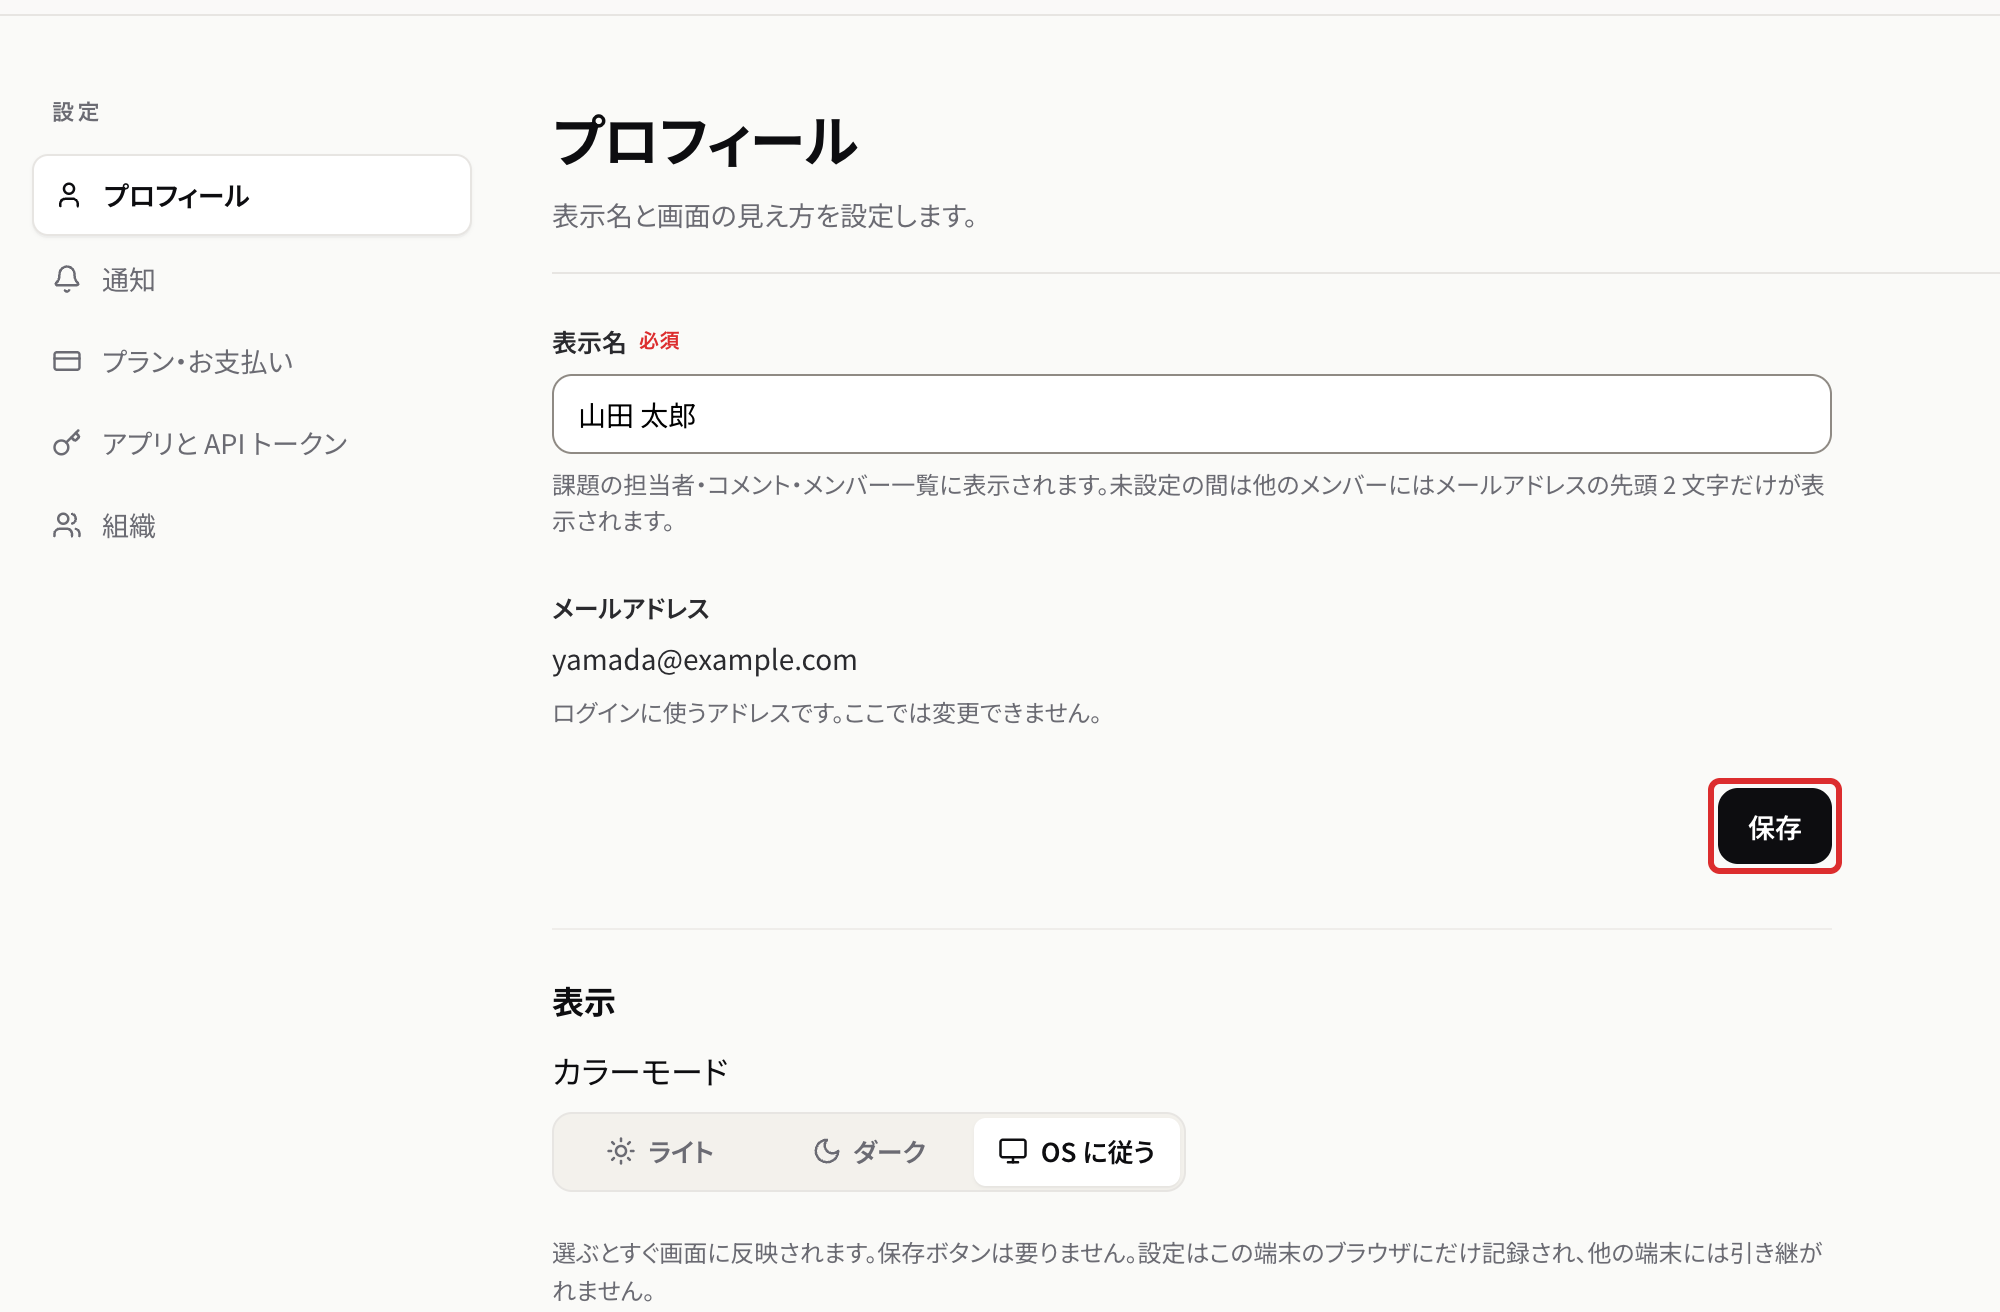The width and height of the screenshot is (2000, 1312).
Task: Click the bell icon next to 通知
Action: (67, 279)
